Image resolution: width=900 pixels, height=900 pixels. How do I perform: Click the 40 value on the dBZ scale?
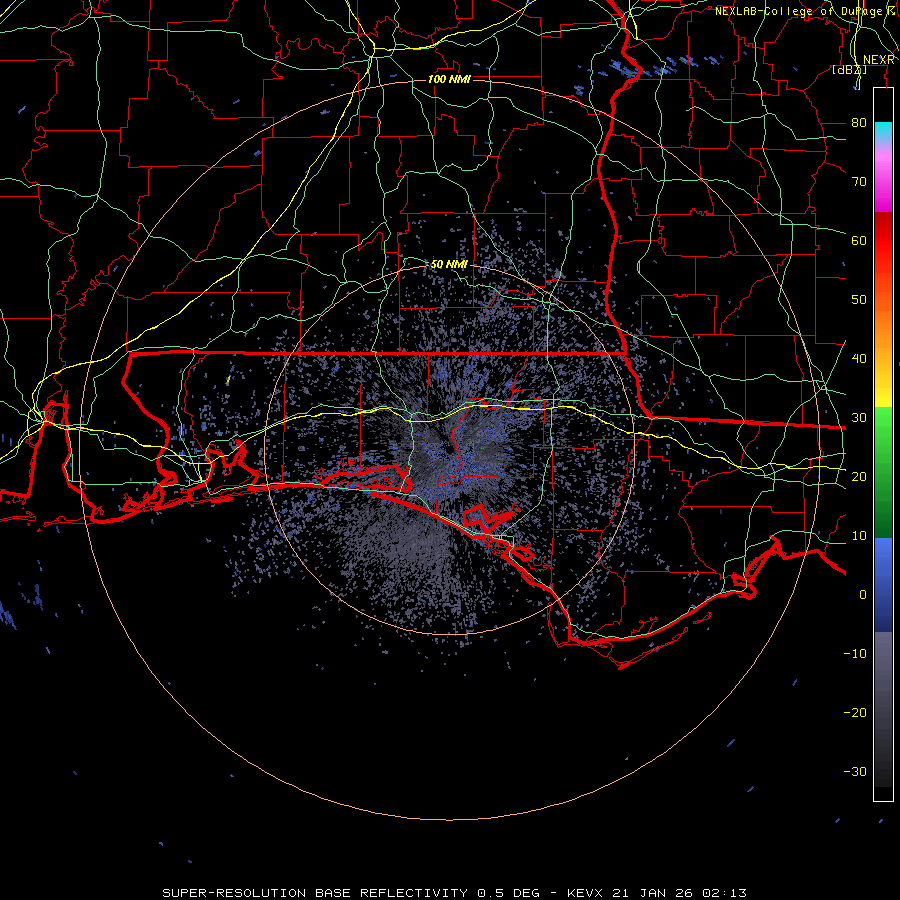click(x=859, y=358)
